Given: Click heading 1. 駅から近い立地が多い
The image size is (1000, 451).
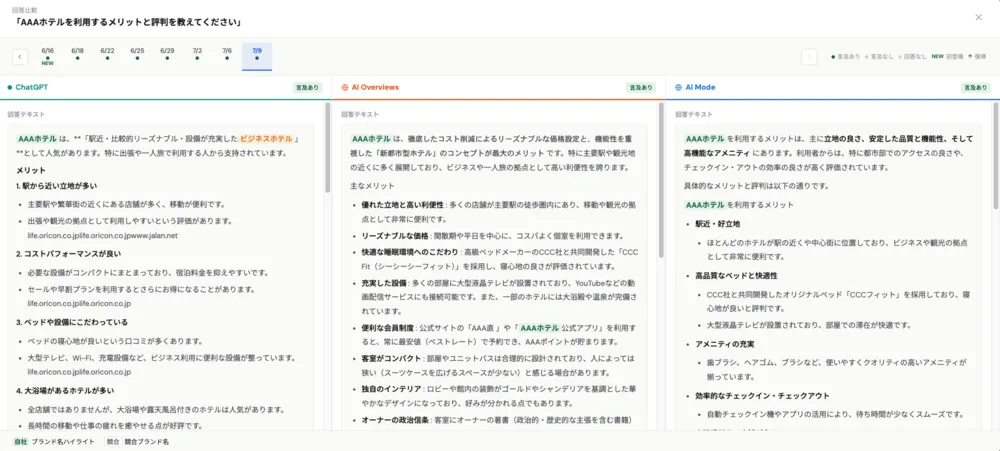Looking at the screenshot, I should 57,186.
